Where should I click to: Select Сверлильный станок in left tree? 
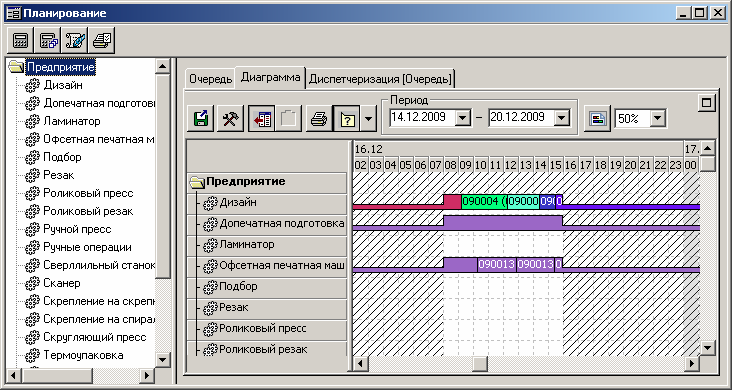click(x=99, y=265)
